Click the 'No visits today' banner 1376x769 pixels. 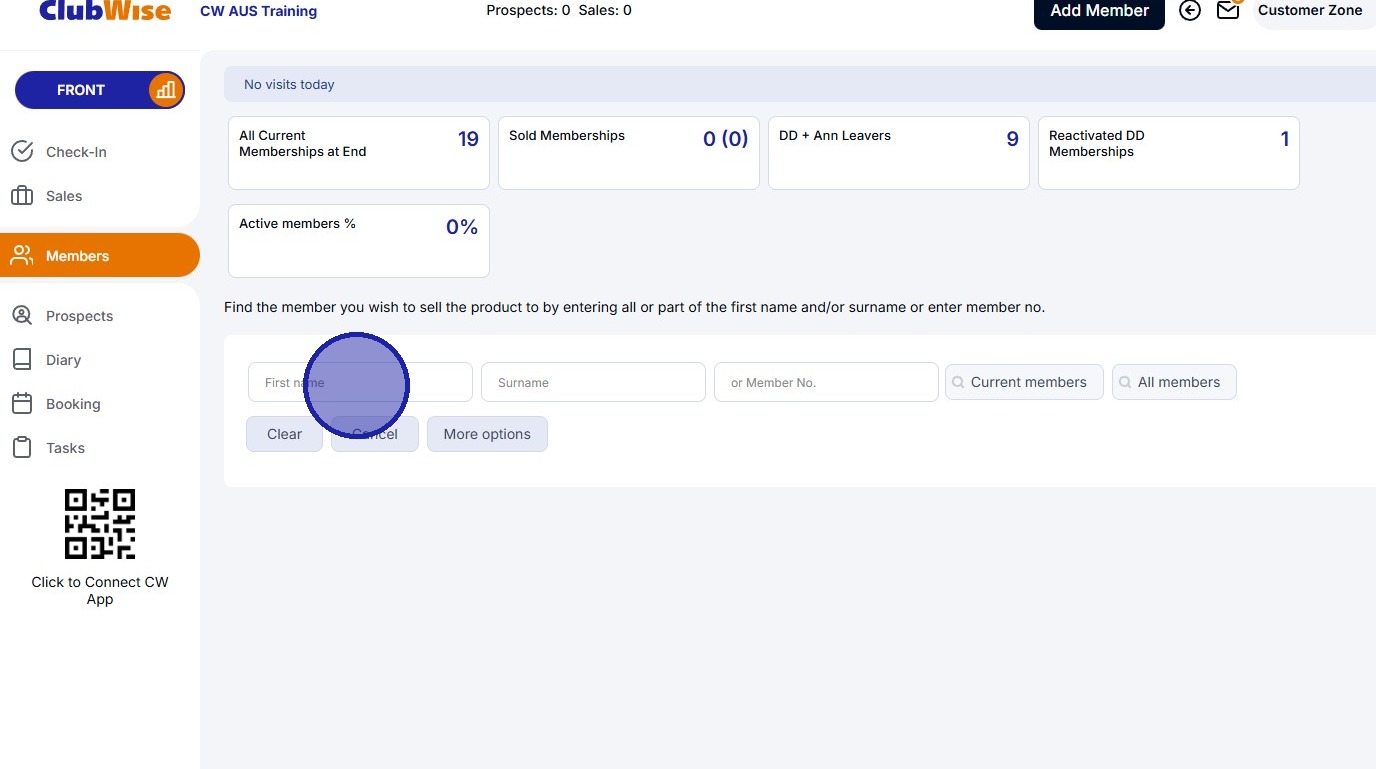coord(800,84)
